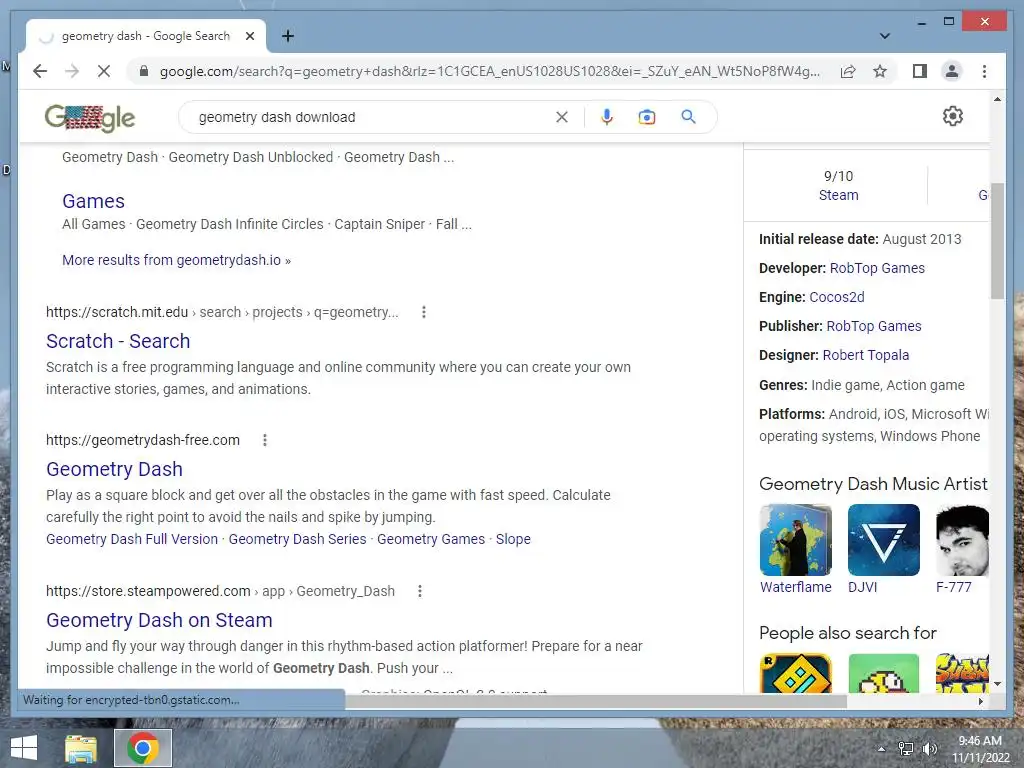
Task: Click the tab search chevron button
Action: [884, 36]
